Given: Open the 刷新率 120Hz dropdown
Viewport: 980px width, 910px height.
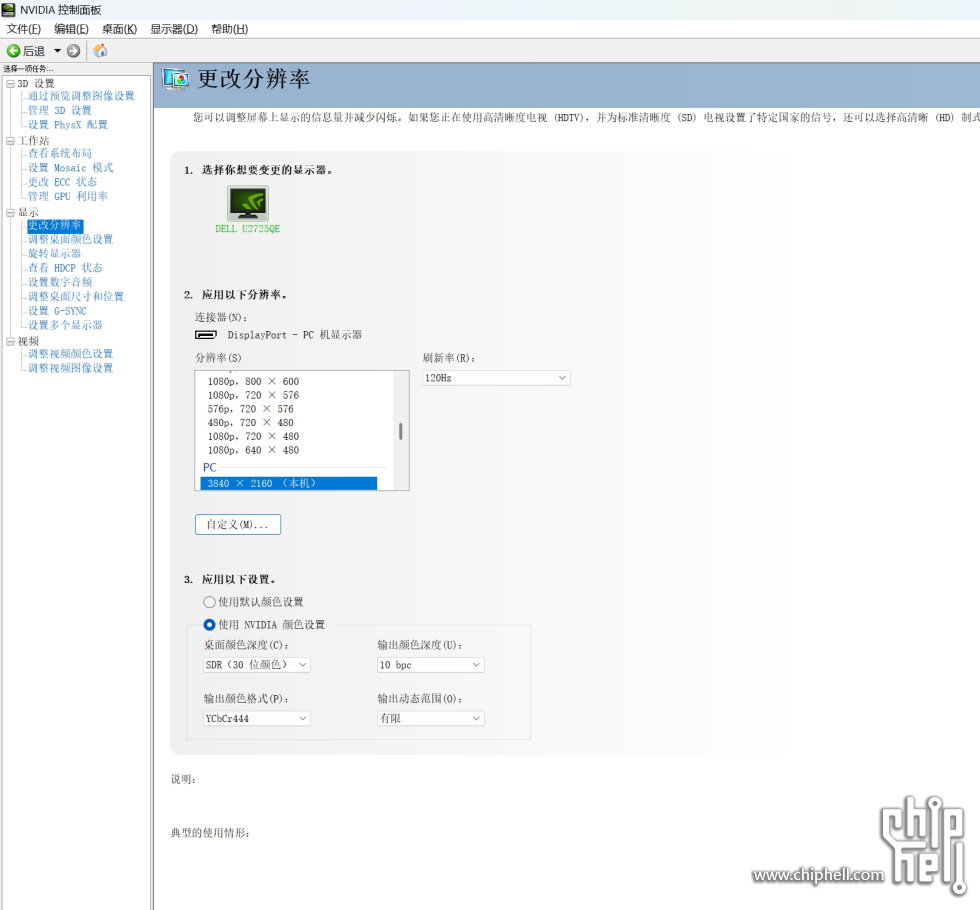Looking at the screenshot, I should click(x=496, y=378).
